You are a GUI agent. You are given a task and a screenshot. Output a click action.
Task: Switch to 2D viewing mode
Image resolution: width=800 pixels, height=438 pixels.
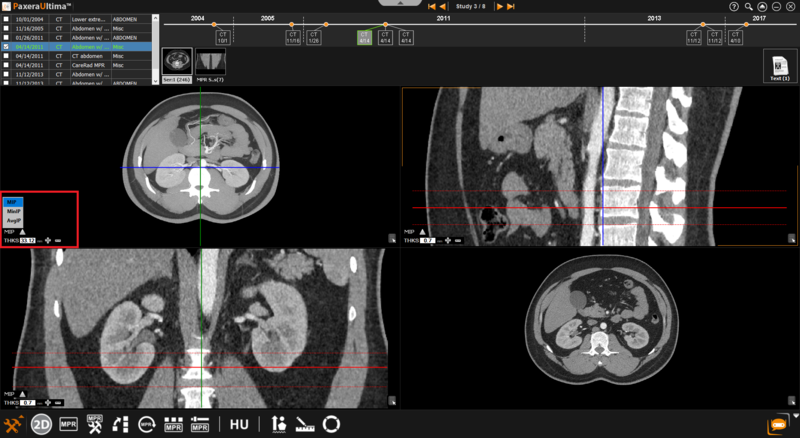click(42, 424)
